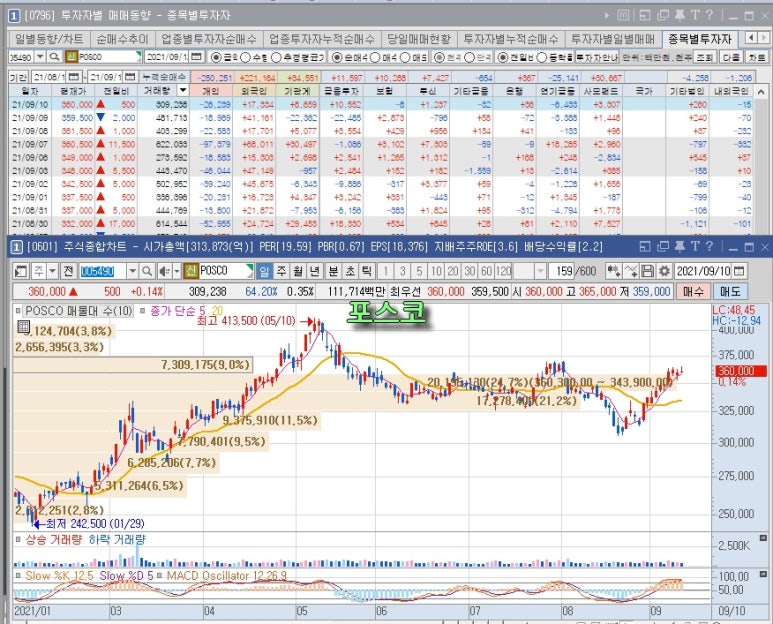Select the 매수 radio button
773x624 pixels.
pos(375,57)
